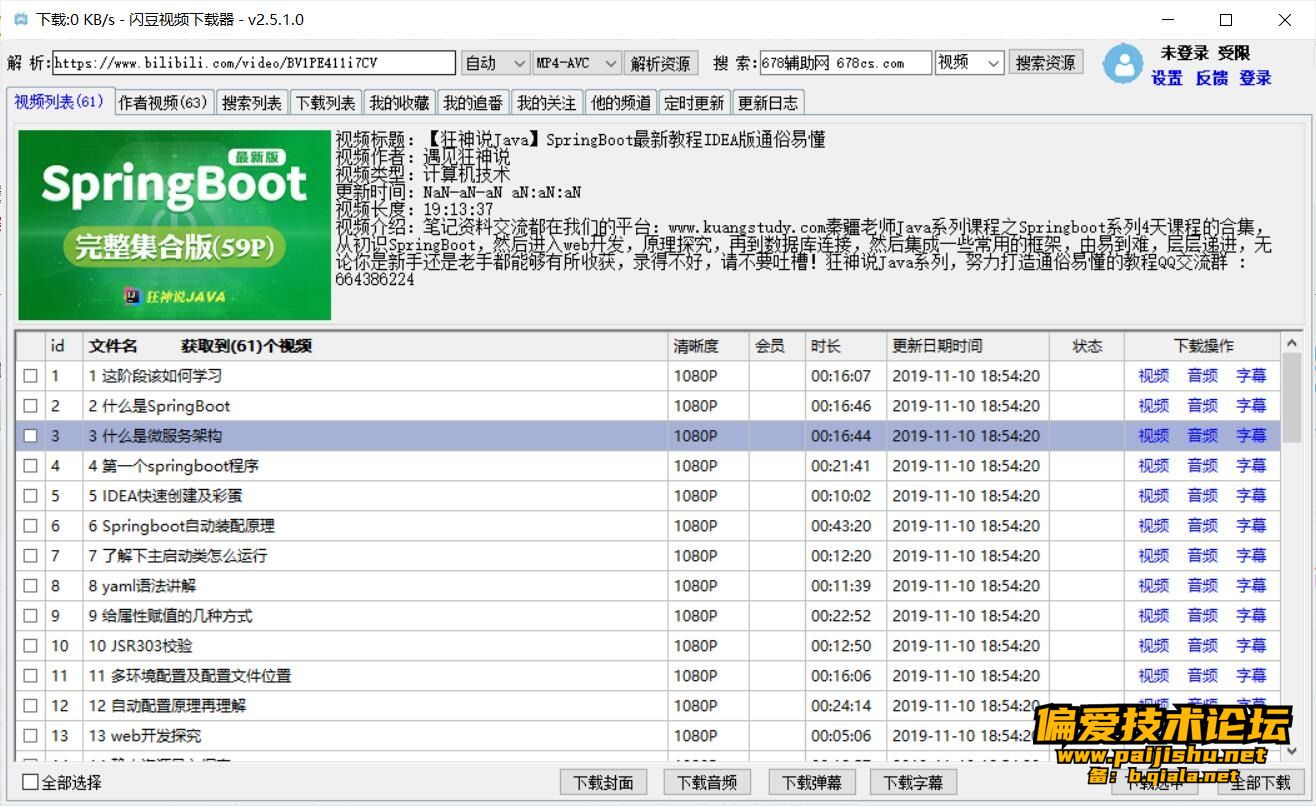
Task: Open the 视频 search type dropdown
Action: [x=969, y=63]
